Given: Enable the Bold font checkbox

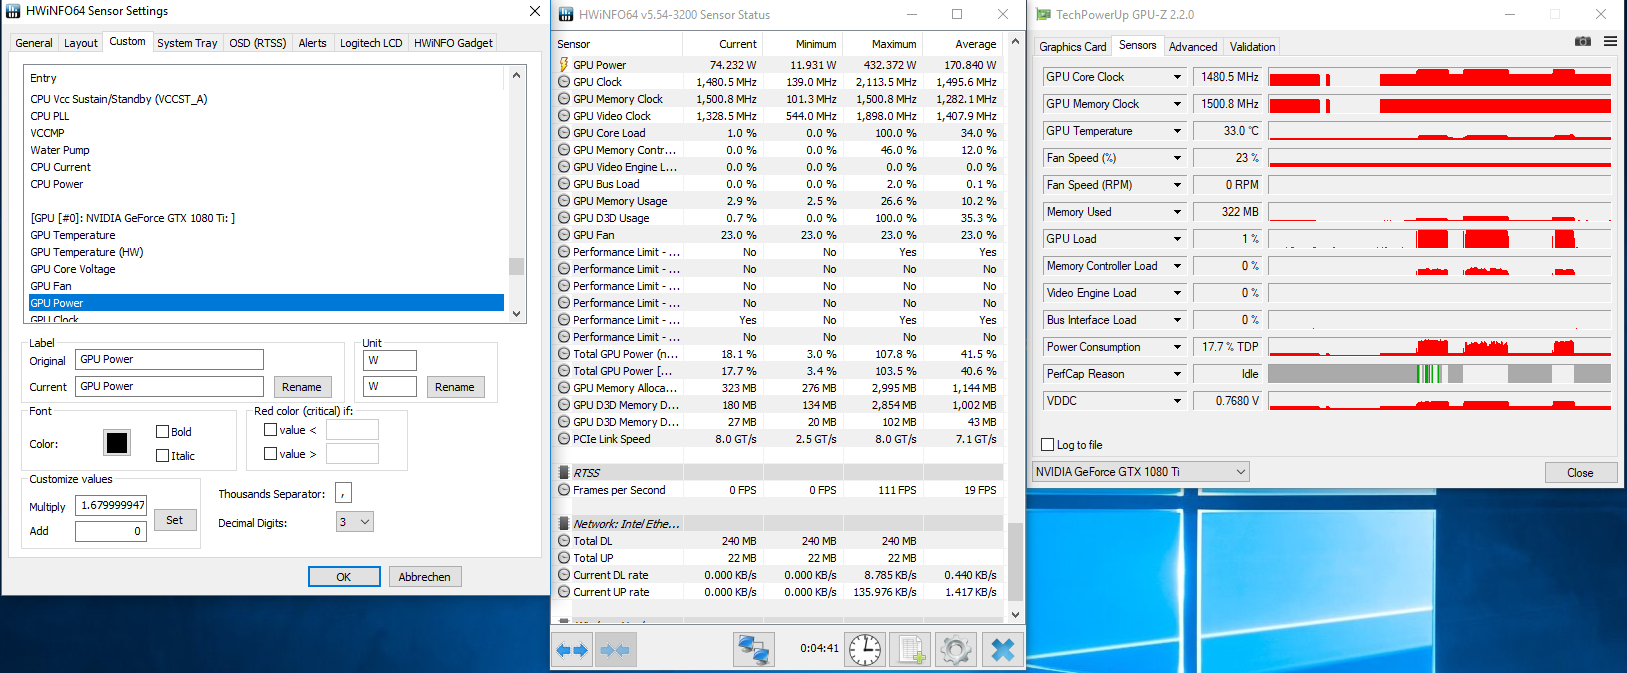Looking at the screenshot, I should pyautogui.click(x=162, y=432).
